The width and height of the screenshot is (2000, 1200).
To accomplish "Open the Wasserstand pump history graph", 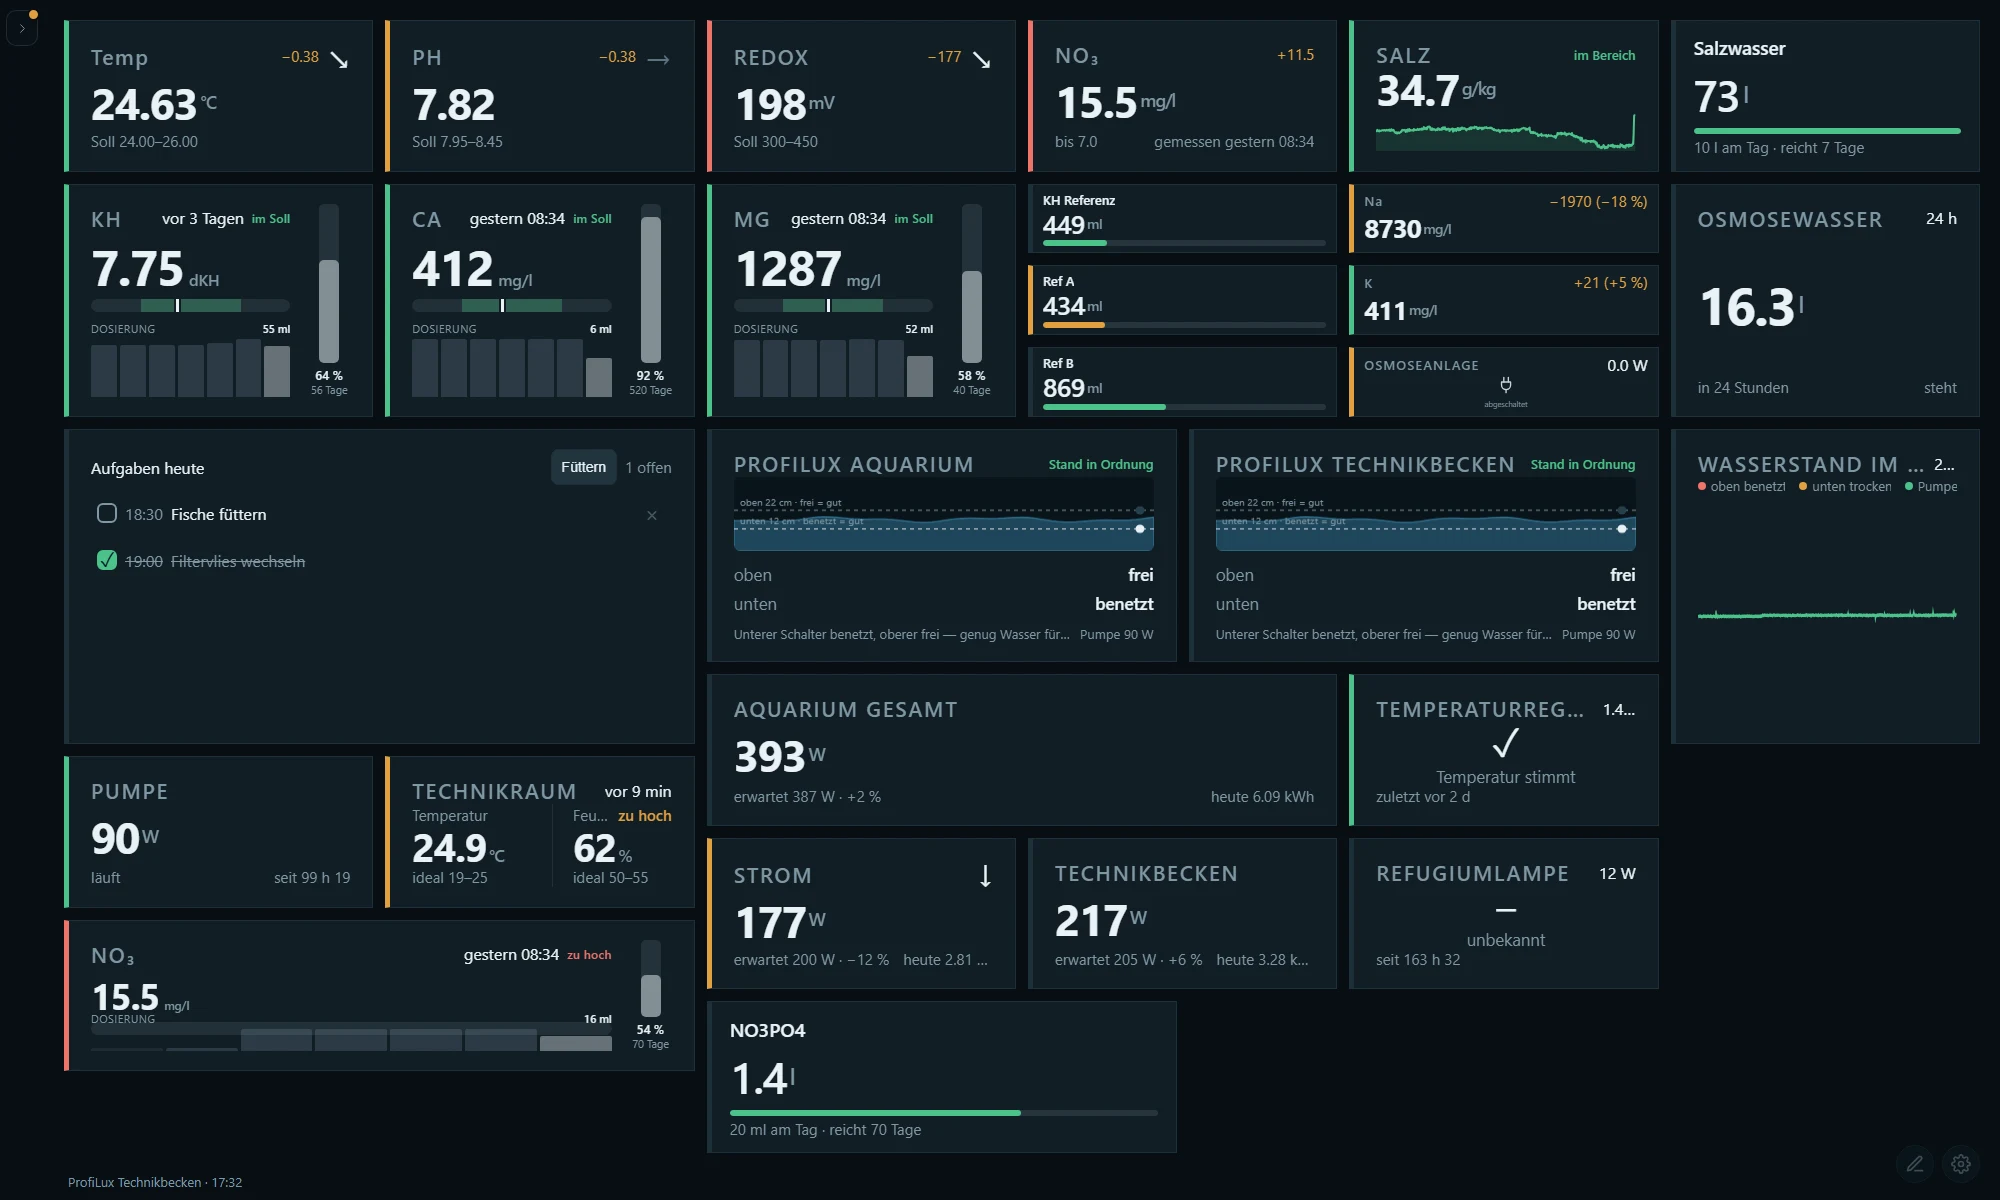I will [1827, 614].
